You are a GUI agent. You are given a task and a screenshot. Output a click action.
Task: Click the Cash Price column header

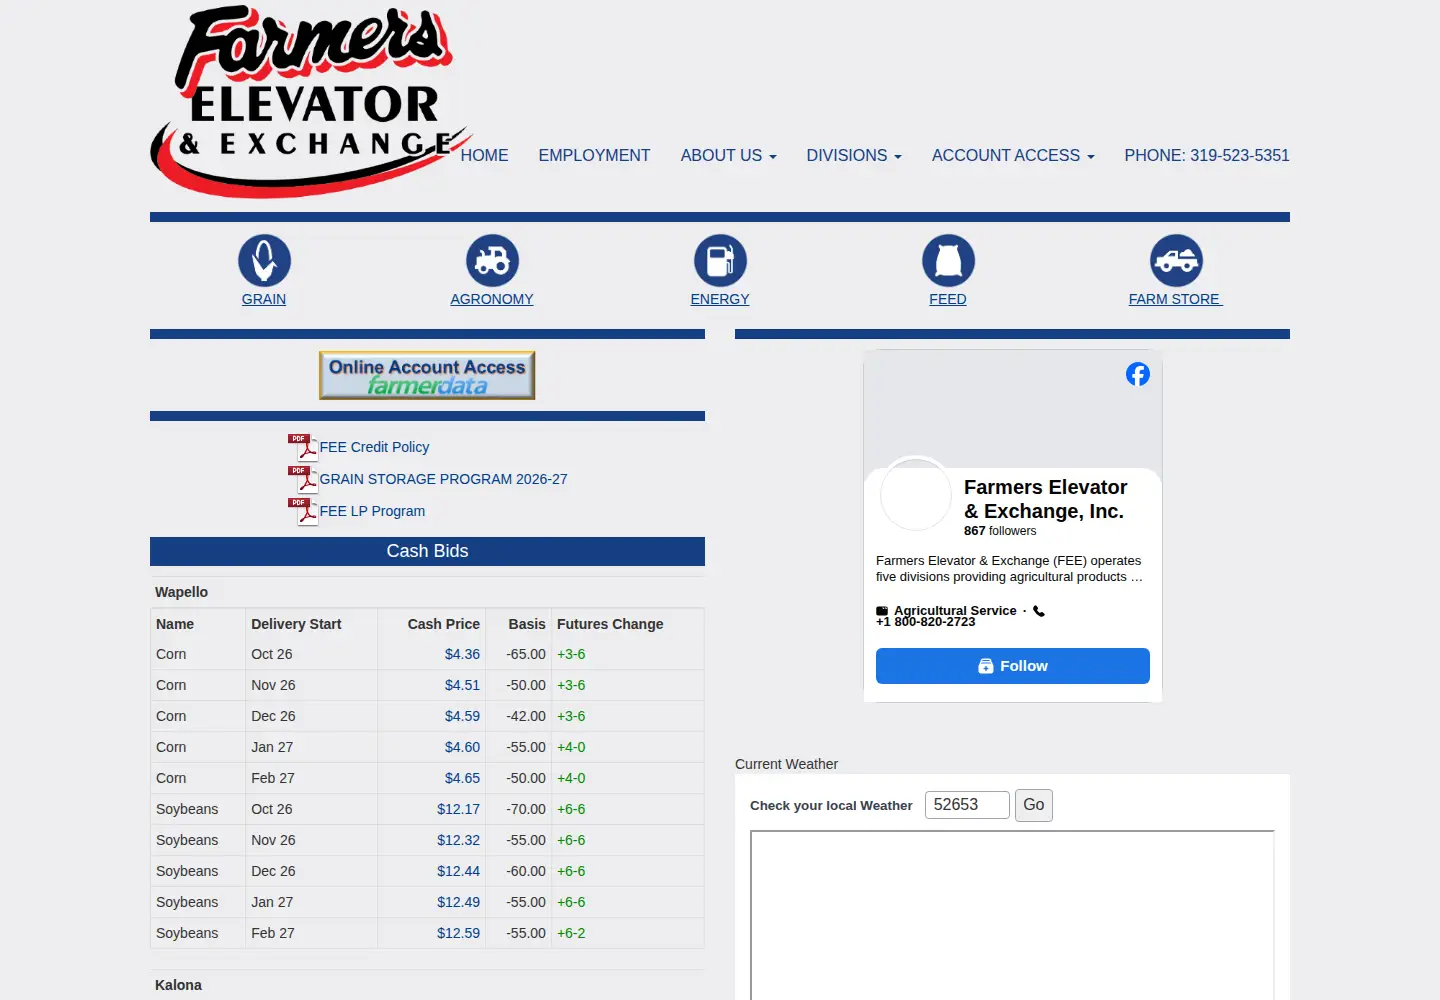click(x=443, y=624)
